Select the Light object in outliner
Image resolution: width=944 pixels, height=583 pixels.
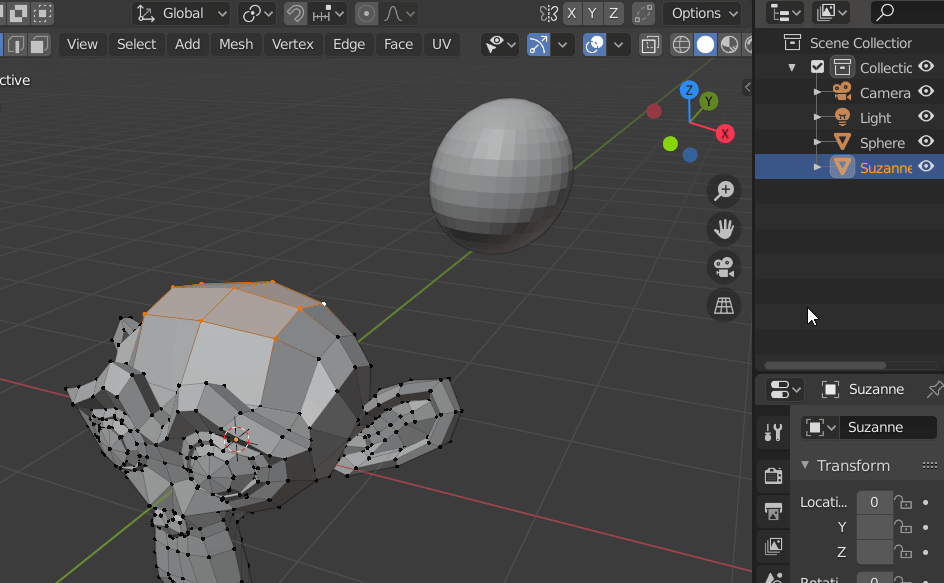pos(875,118)
